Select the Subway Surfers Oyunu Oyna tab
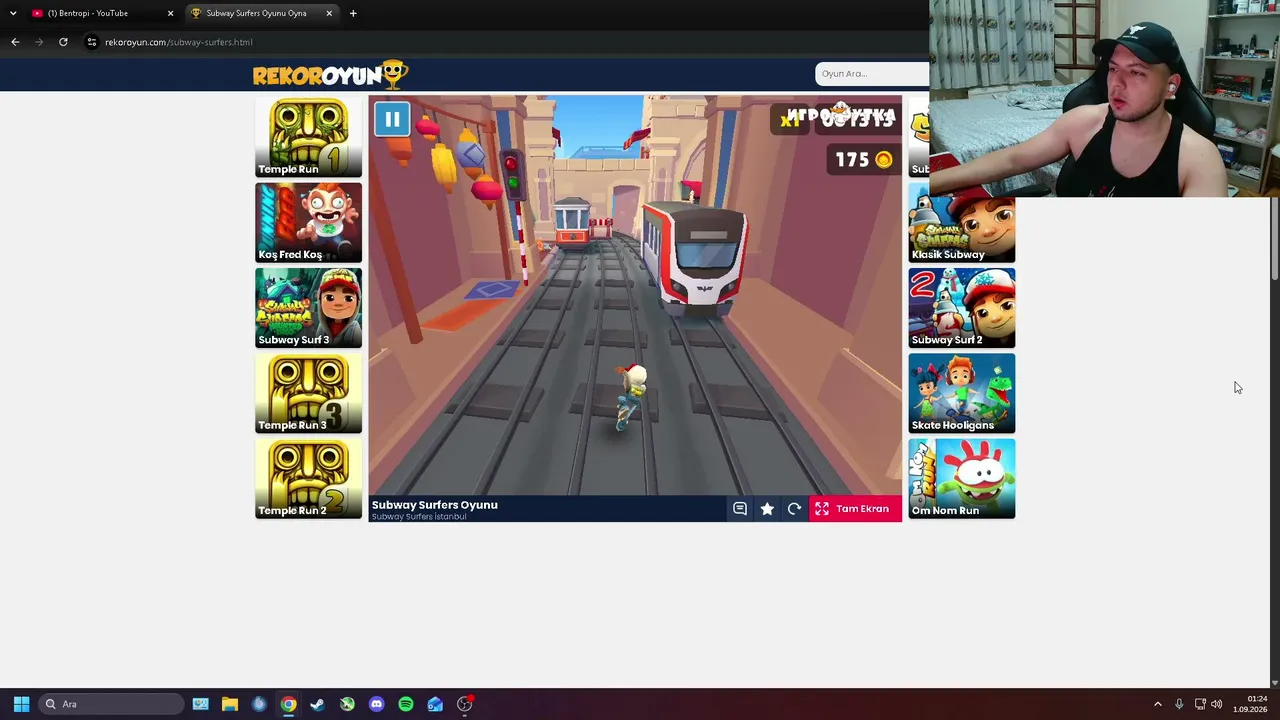 point(258,13)
